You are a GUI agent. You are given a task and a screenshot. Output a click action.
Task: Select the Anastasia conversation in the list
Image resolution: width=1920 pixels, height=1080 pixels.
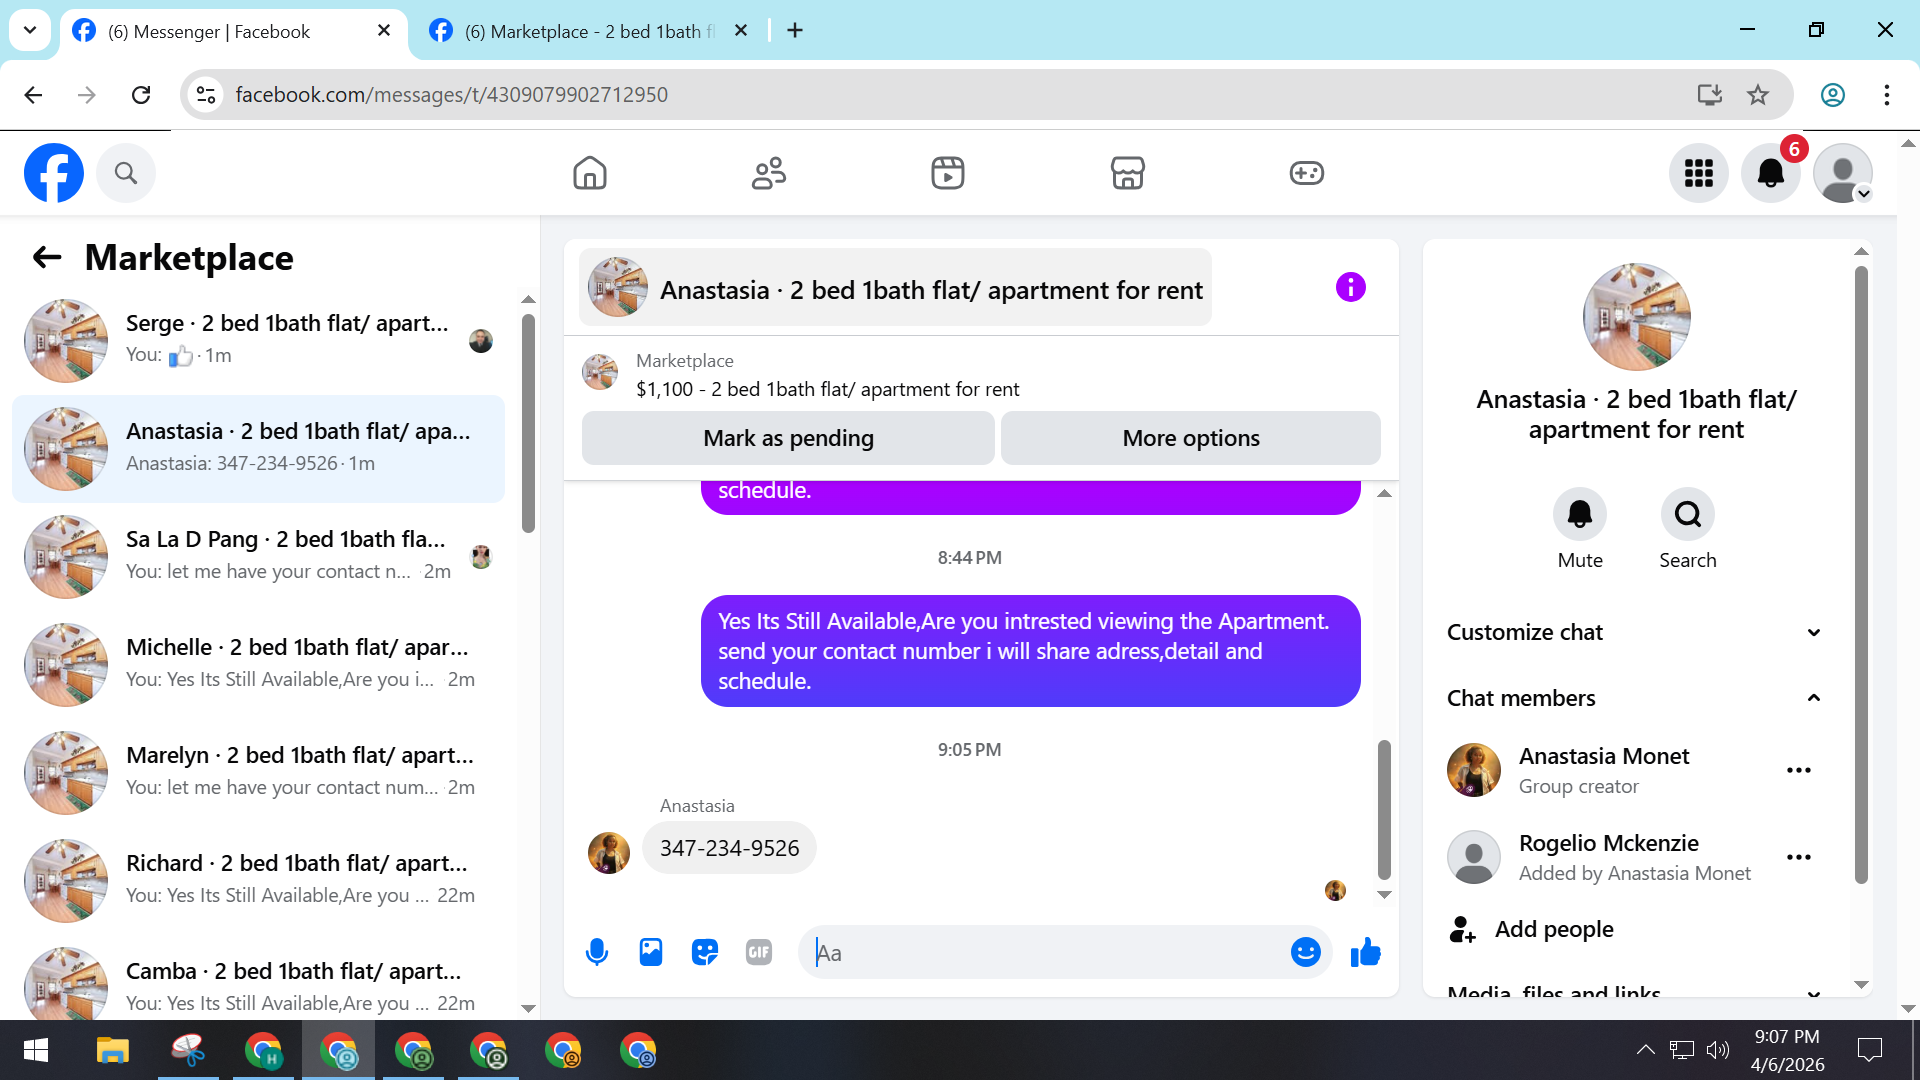(x=258, y=448)
